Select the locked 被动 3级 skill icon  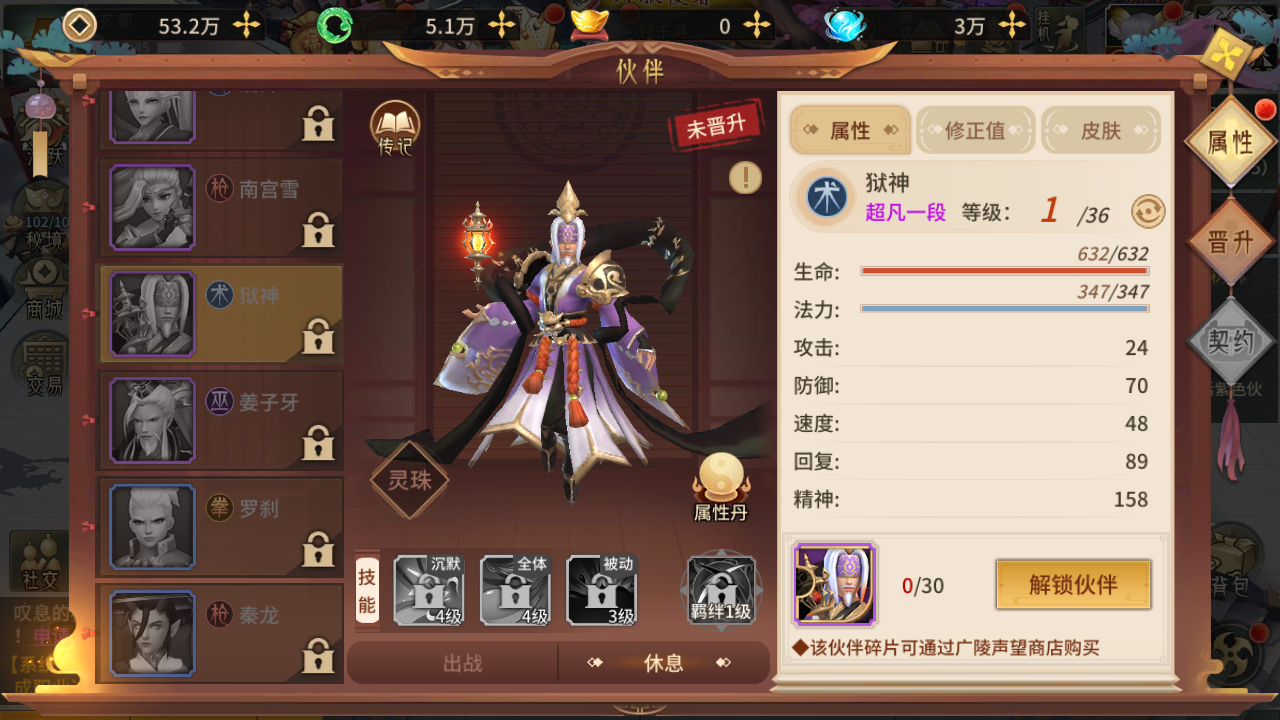601,590
